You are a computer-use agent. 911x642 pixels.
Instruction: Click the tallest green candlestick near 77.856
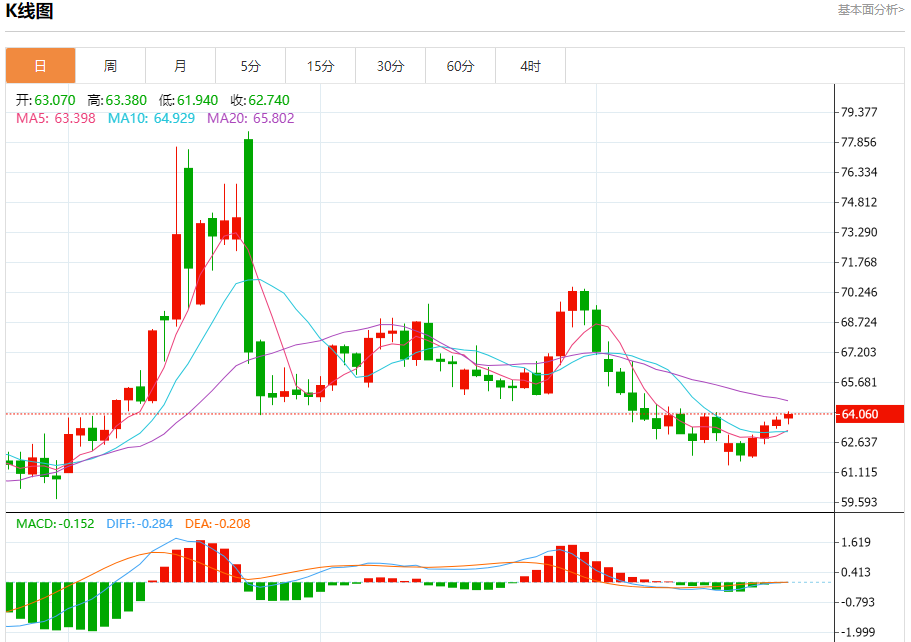[x=248, y=245]
